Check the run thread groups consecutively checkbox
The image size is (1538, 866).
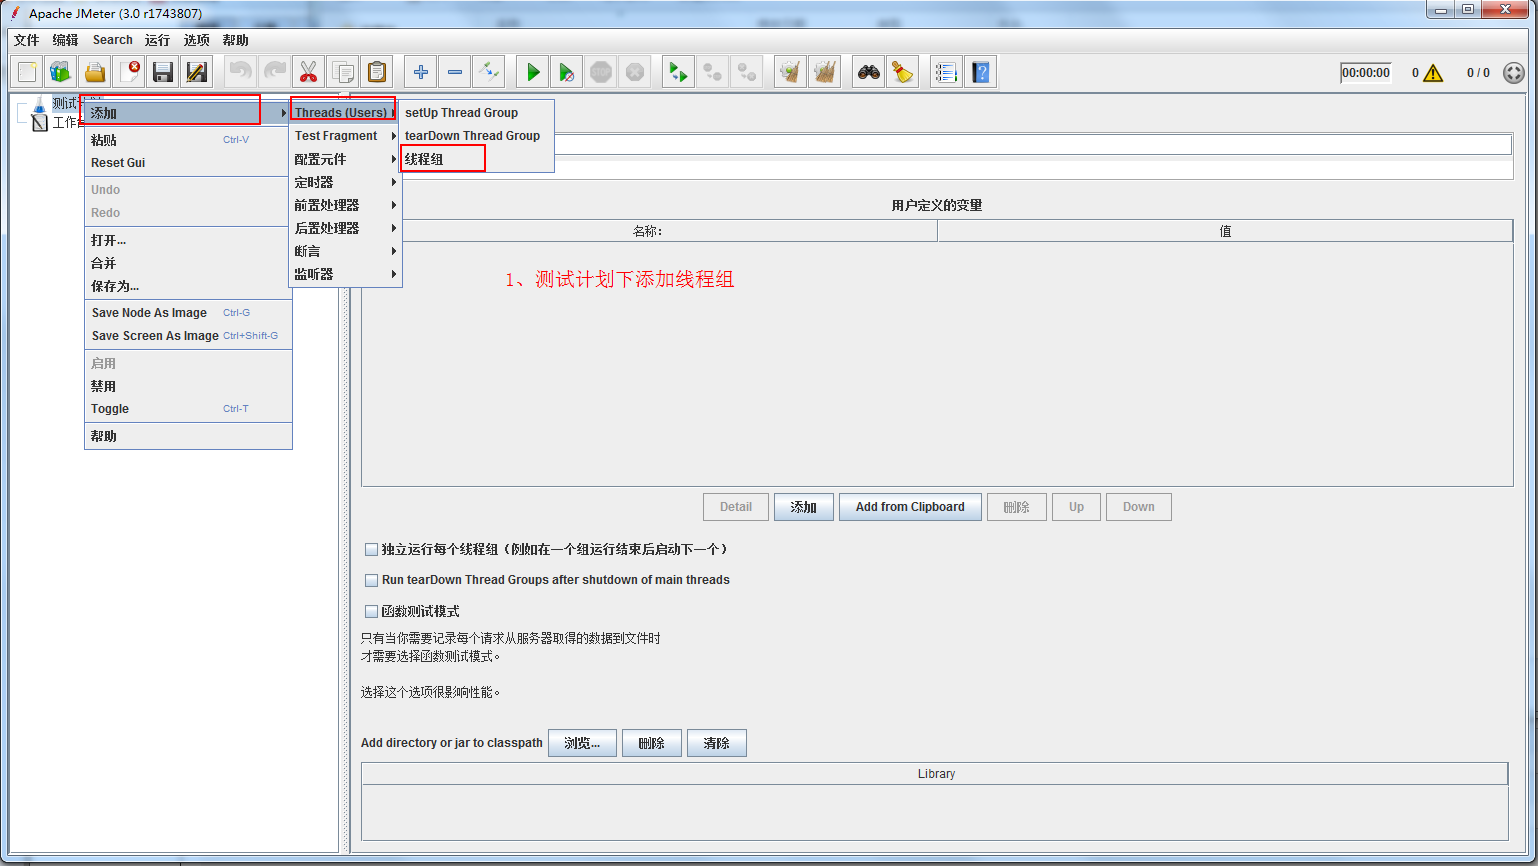click(x=372, y=550)
